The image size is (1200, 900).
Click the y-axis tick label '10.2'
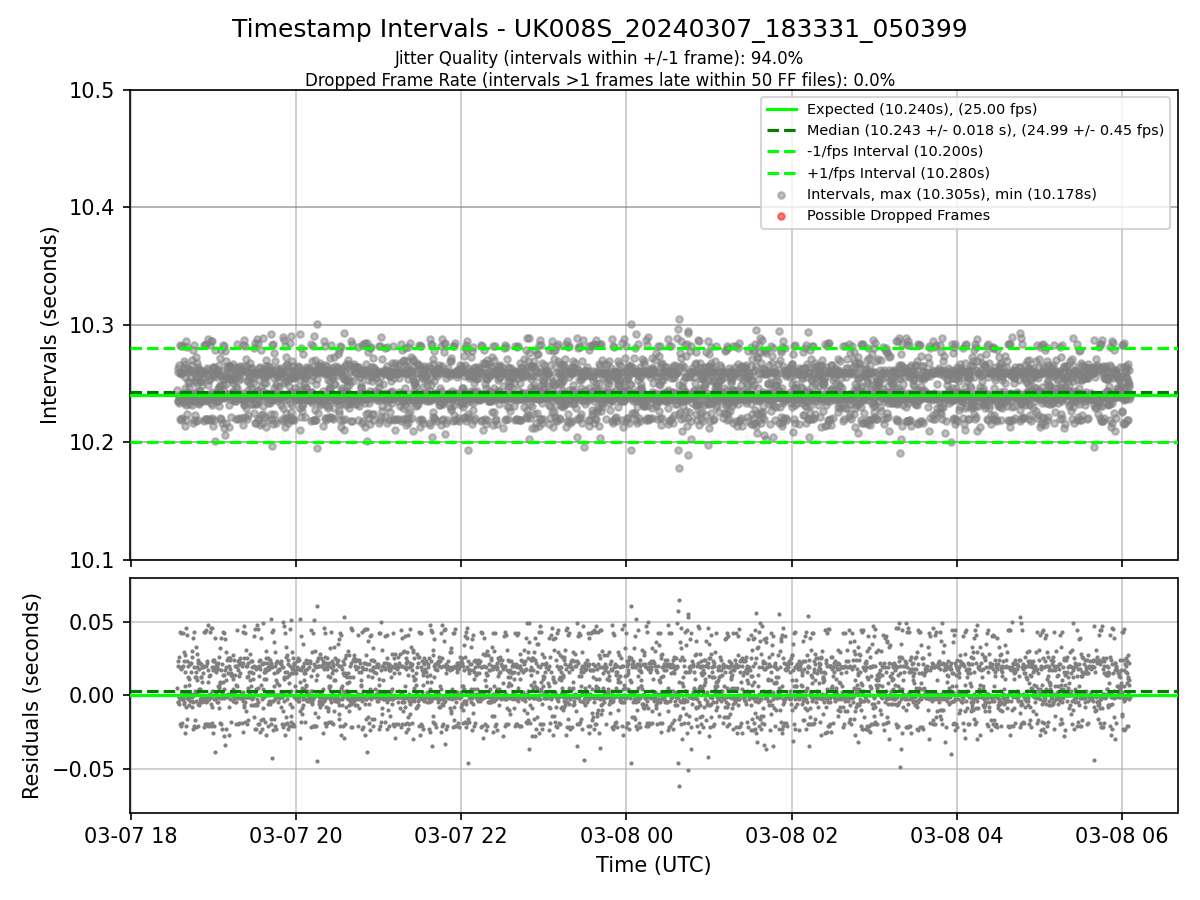tap(94, 443)
